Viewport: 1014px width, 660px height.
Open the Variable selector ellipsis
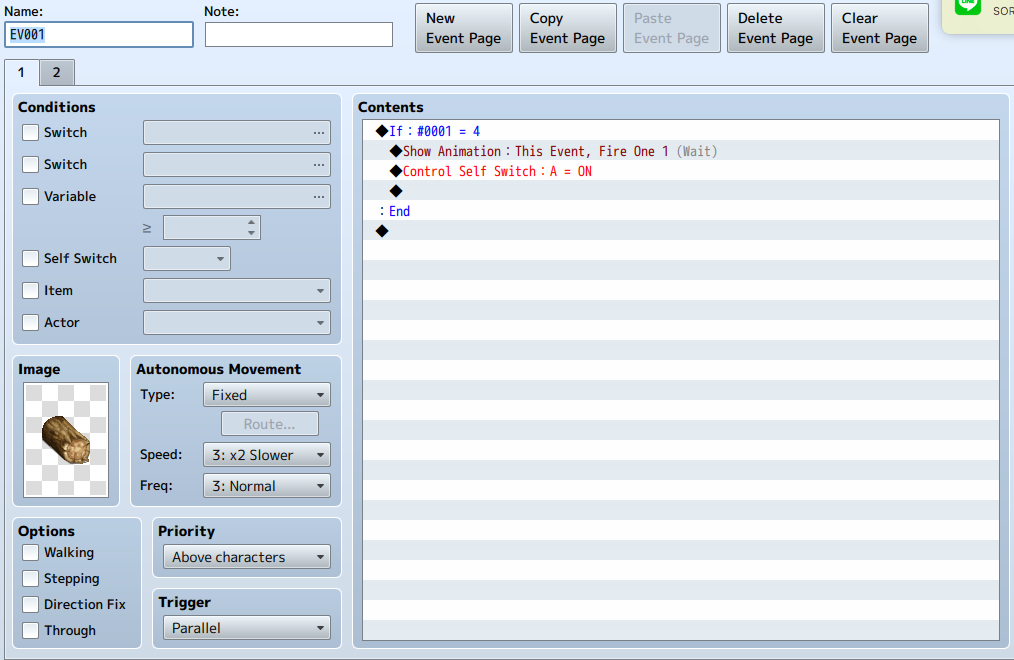pyautogui.click(x=319, y=197)
